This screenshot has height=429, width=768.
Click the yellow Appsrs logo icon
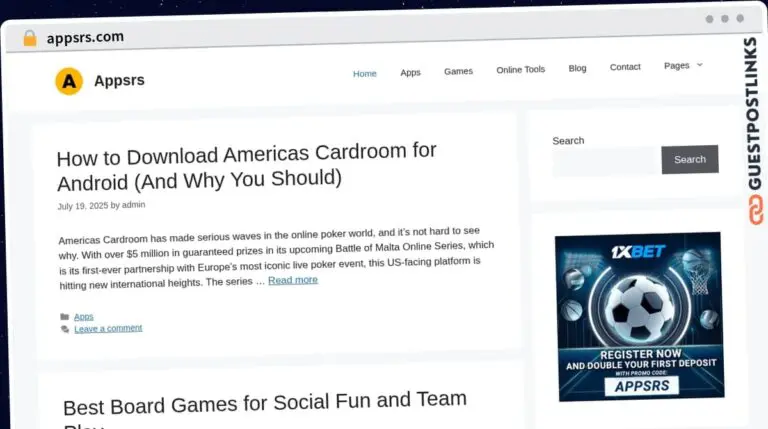[x=69, y=81]
